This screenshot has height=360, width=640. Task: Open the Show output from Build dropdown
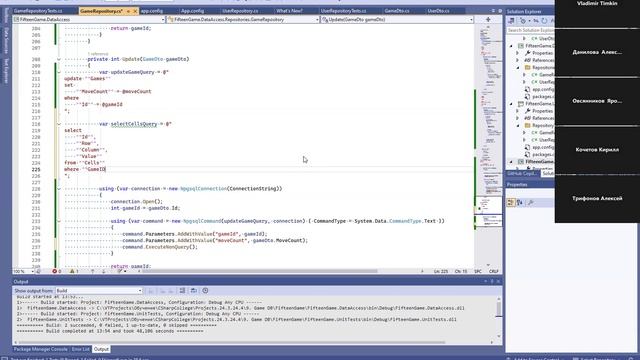pos(99,291)
